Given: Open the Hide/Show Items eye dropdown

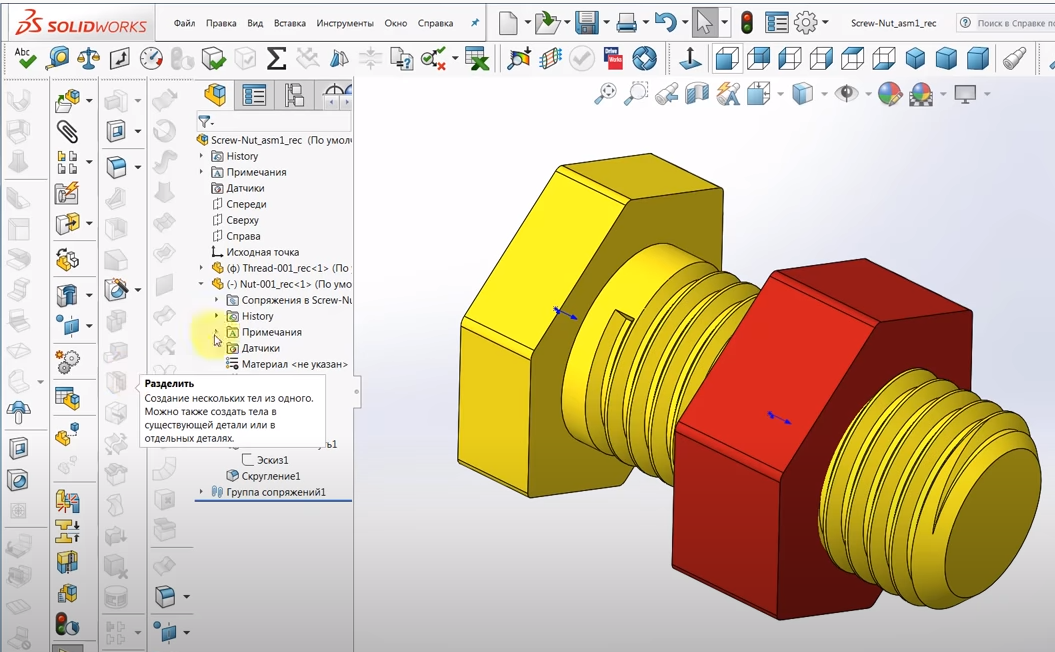Looking at the screenshot, I should [869, 94].
